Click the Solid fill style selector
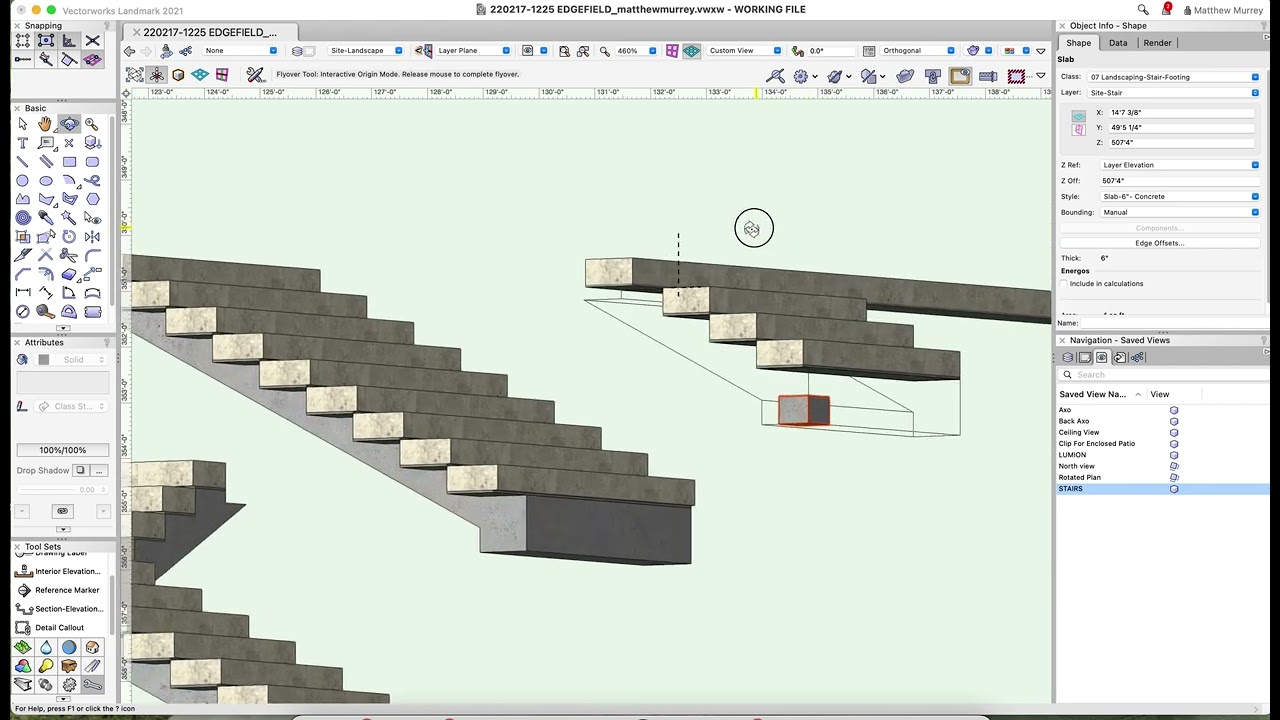Image resolution: width=1280 pixels, height=720 pixels. pos(73,360)
